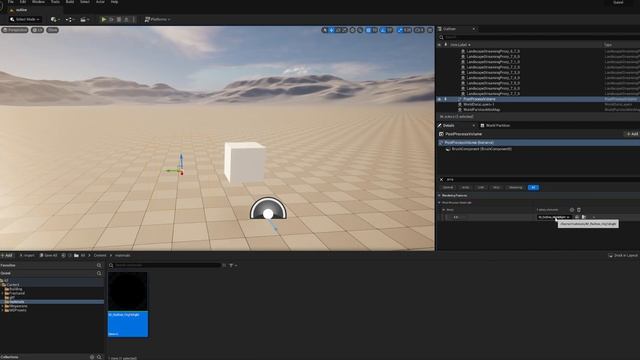Click the Add component button in Details
This screenshot has height=360, width=640.
(631, 134)
